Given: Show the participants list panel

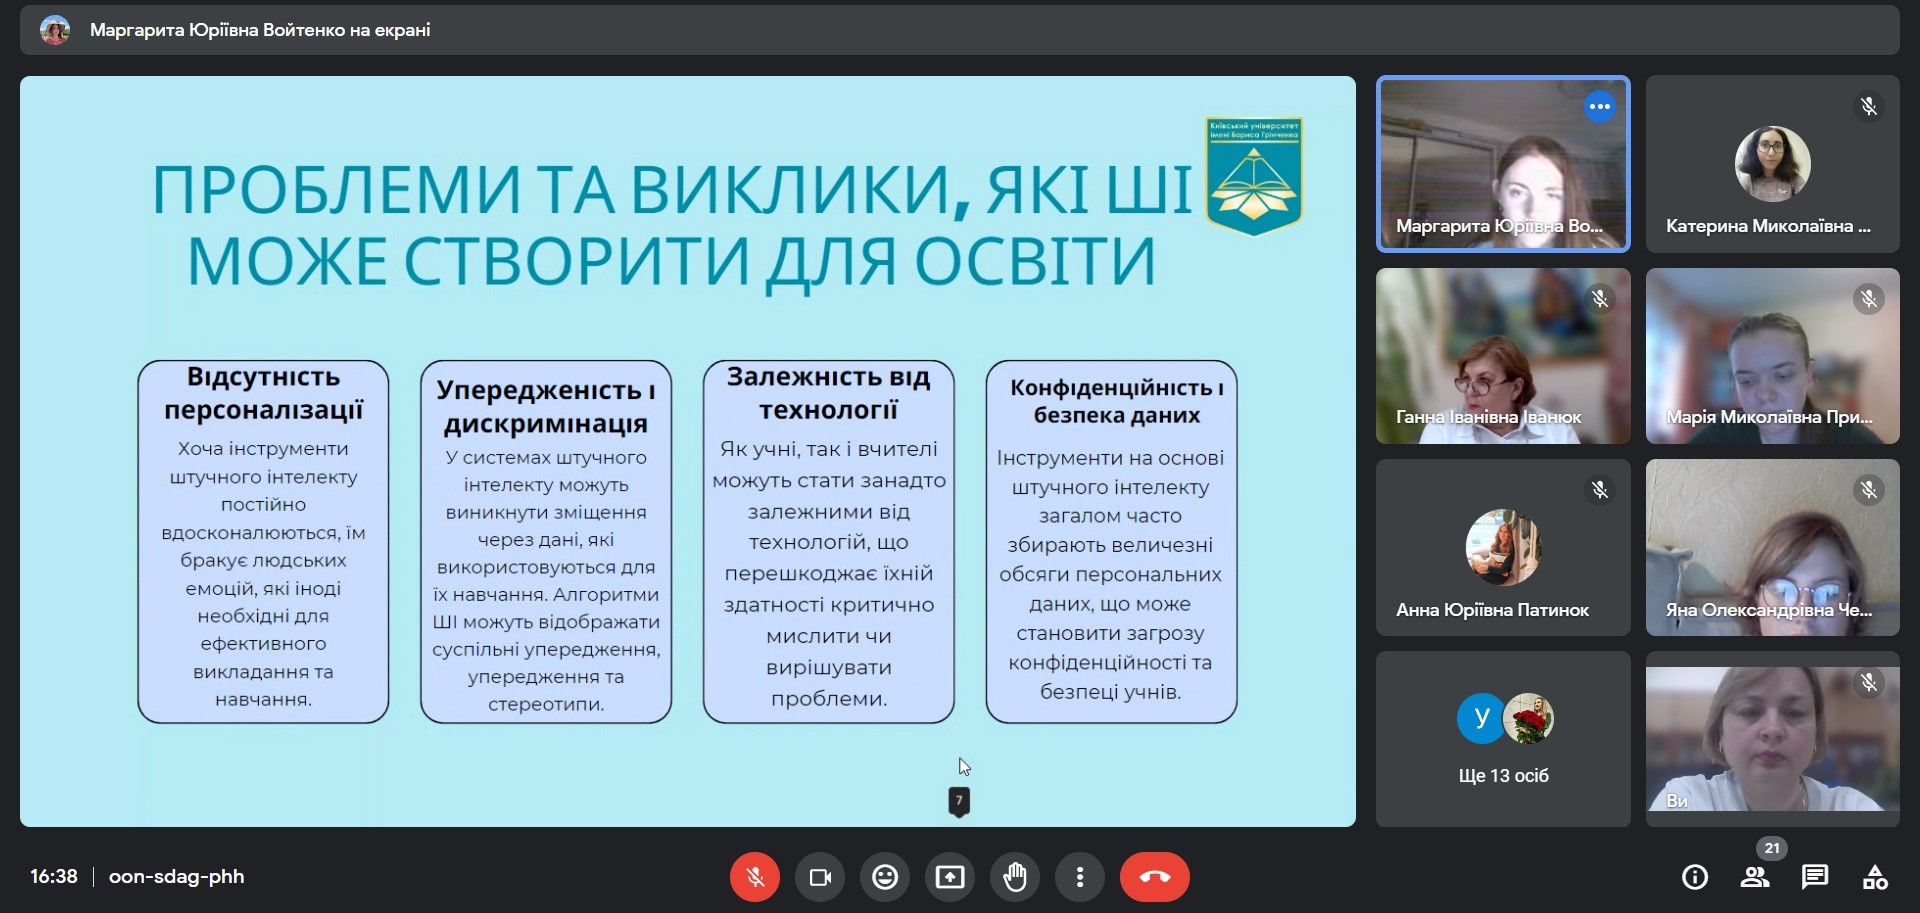Looking at the screenshot, I should 1755,877.
